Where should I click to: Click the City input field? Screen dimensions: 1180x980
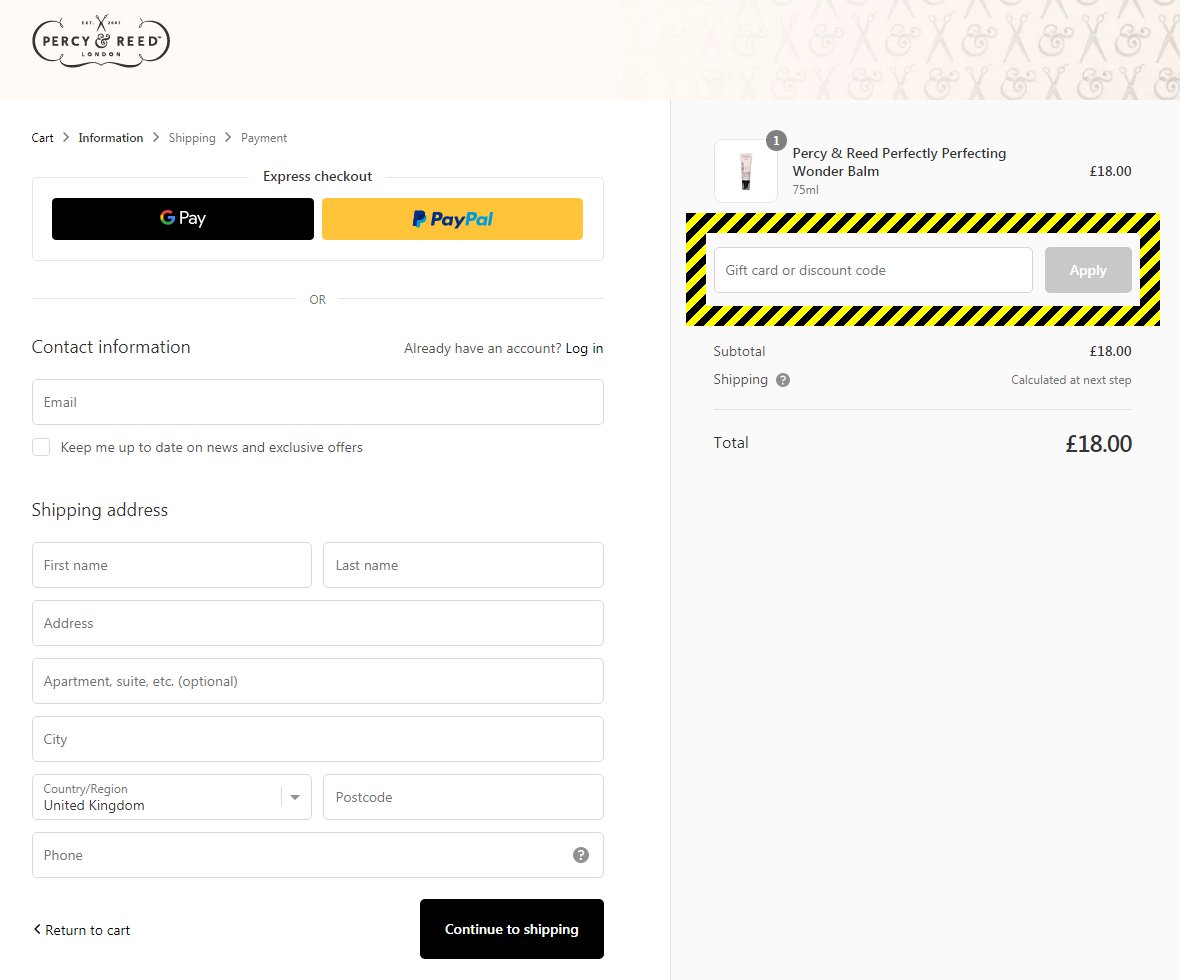(317, 739)
